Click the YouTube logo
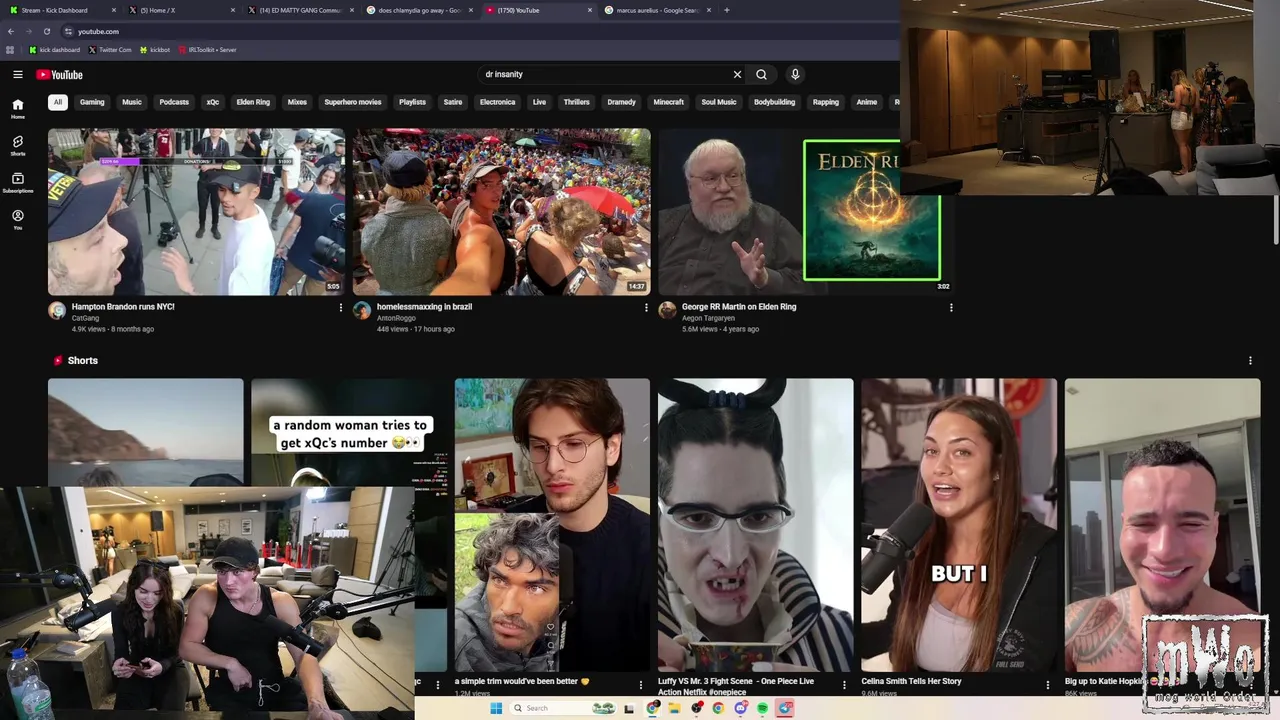The height and width of the screenshot is (720, 1280). (59, 75)
